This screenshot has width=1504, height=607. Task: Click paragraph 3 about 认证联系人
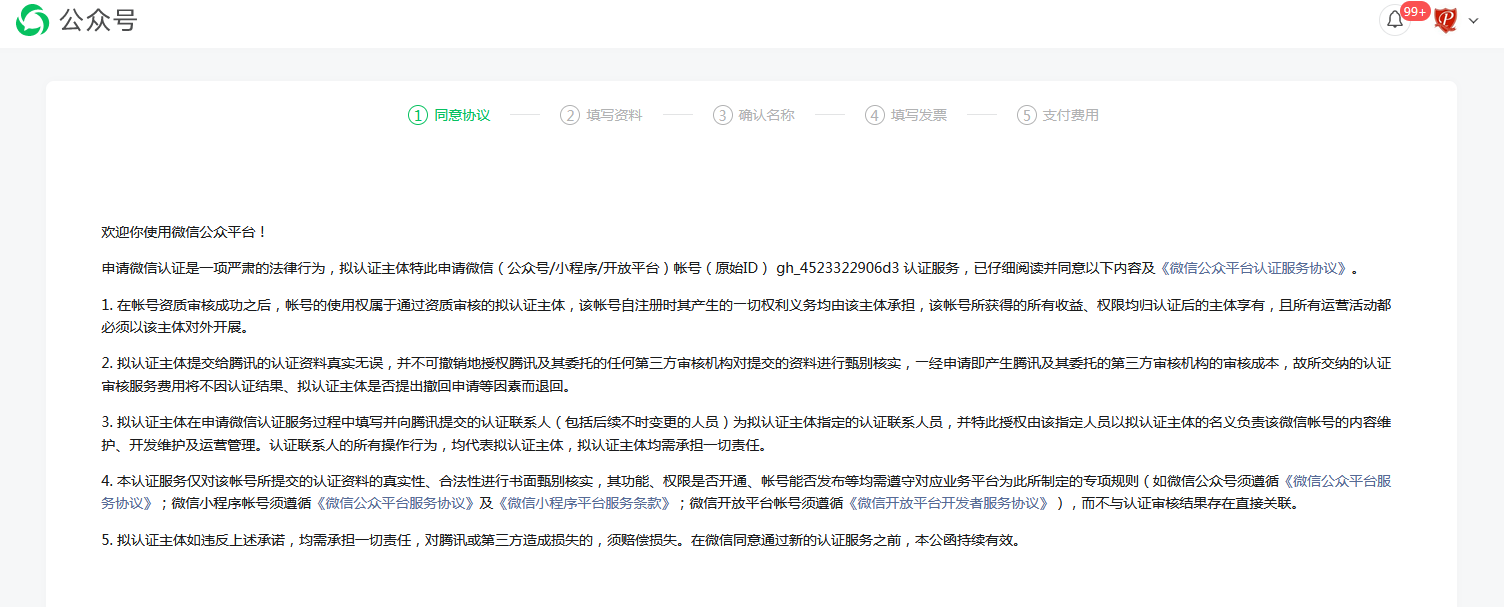point(746,433)
